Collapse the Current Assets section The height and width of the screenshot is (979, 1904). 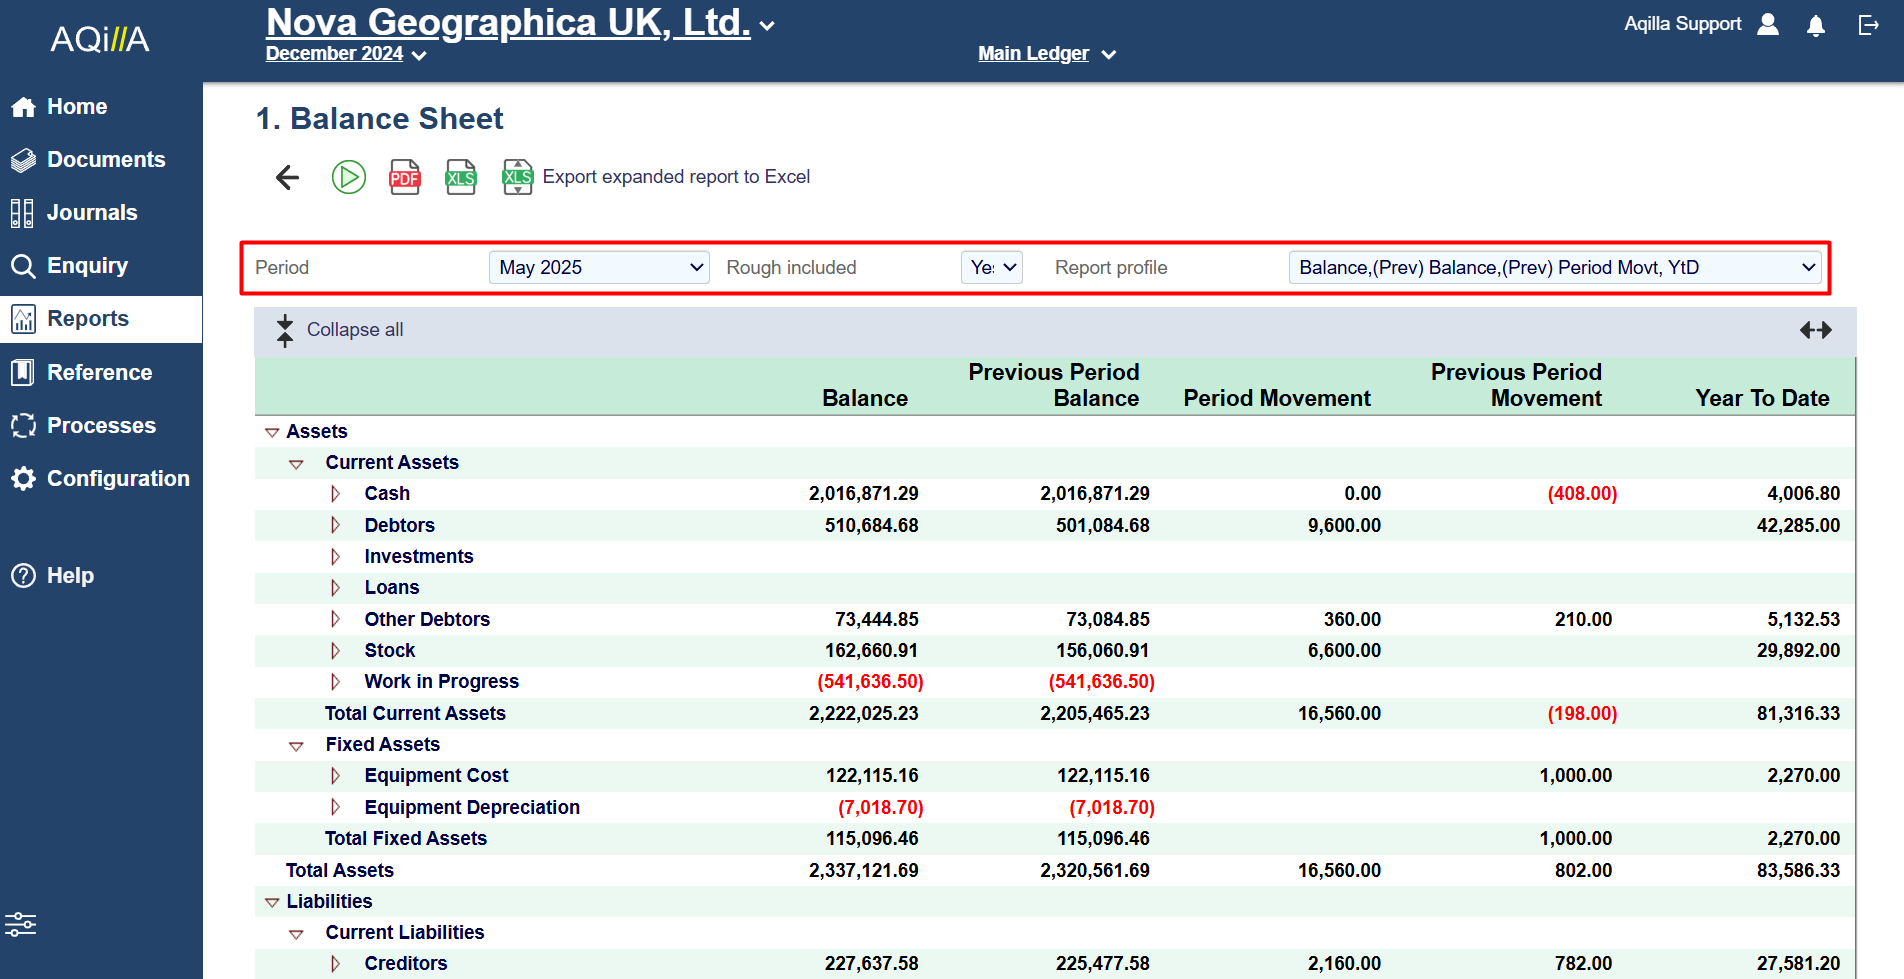tap(296, 464)
